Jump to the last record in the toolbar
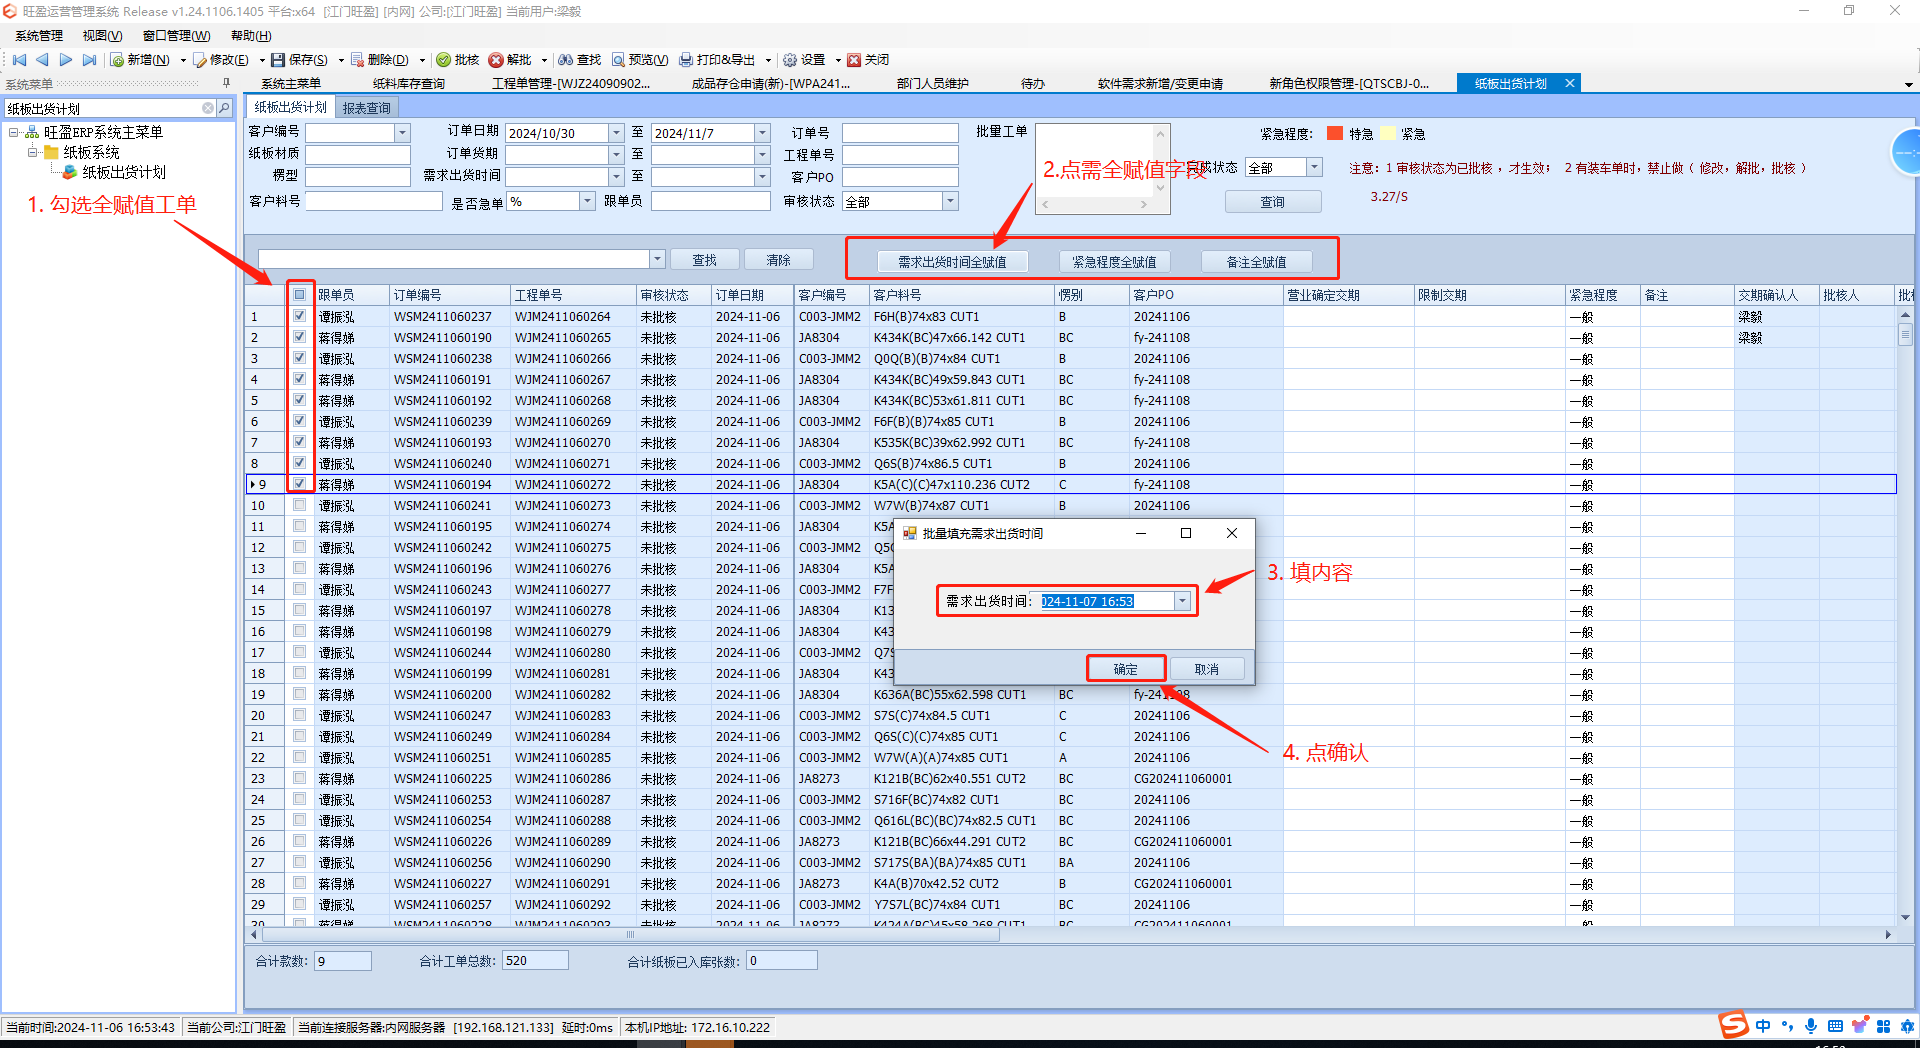 (x=90, y=60)
